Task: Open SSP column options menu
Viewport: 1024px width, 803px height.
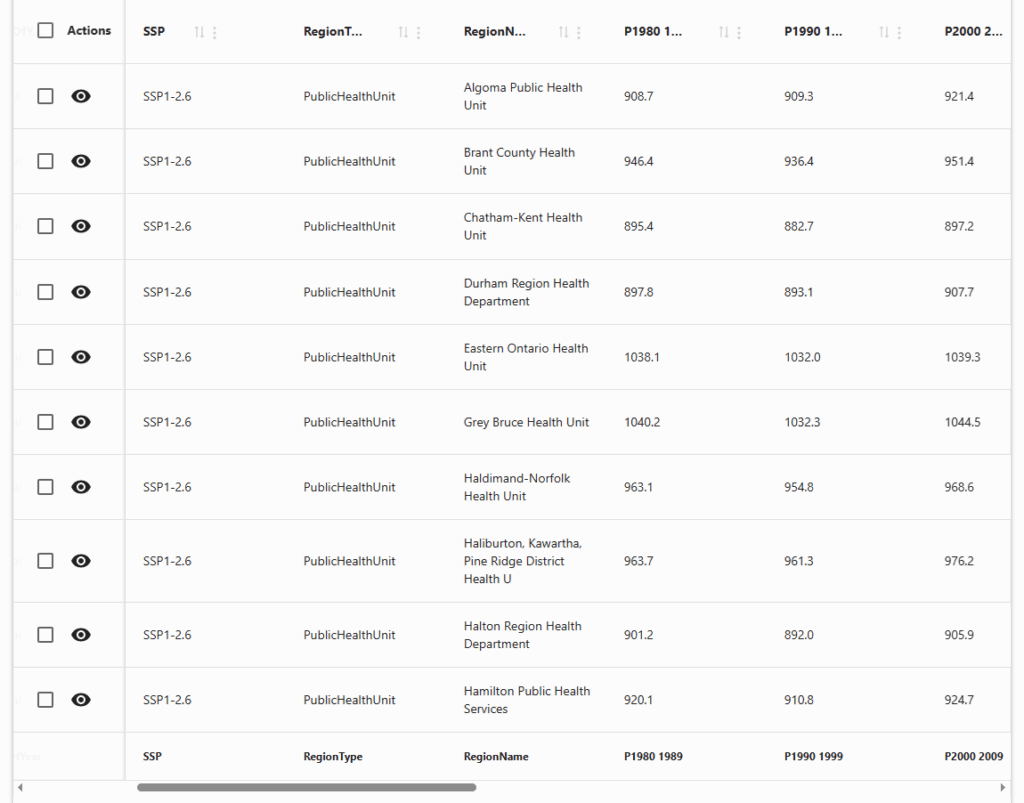Action: pyautogui.click(x=215, y=32)
